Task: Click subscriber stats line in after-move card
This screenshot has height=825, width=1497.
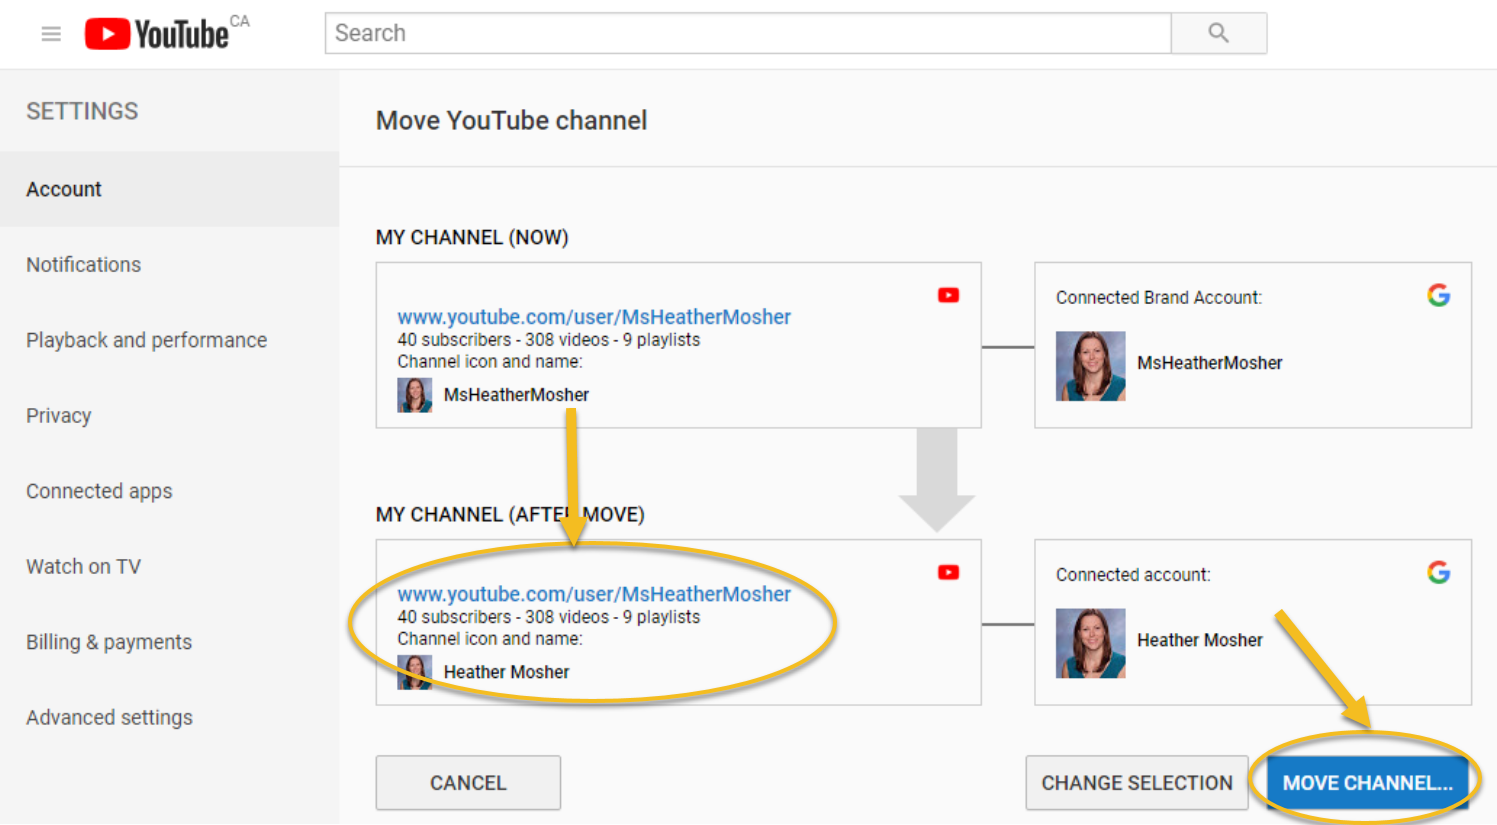Action: click(x=549, y=617)
